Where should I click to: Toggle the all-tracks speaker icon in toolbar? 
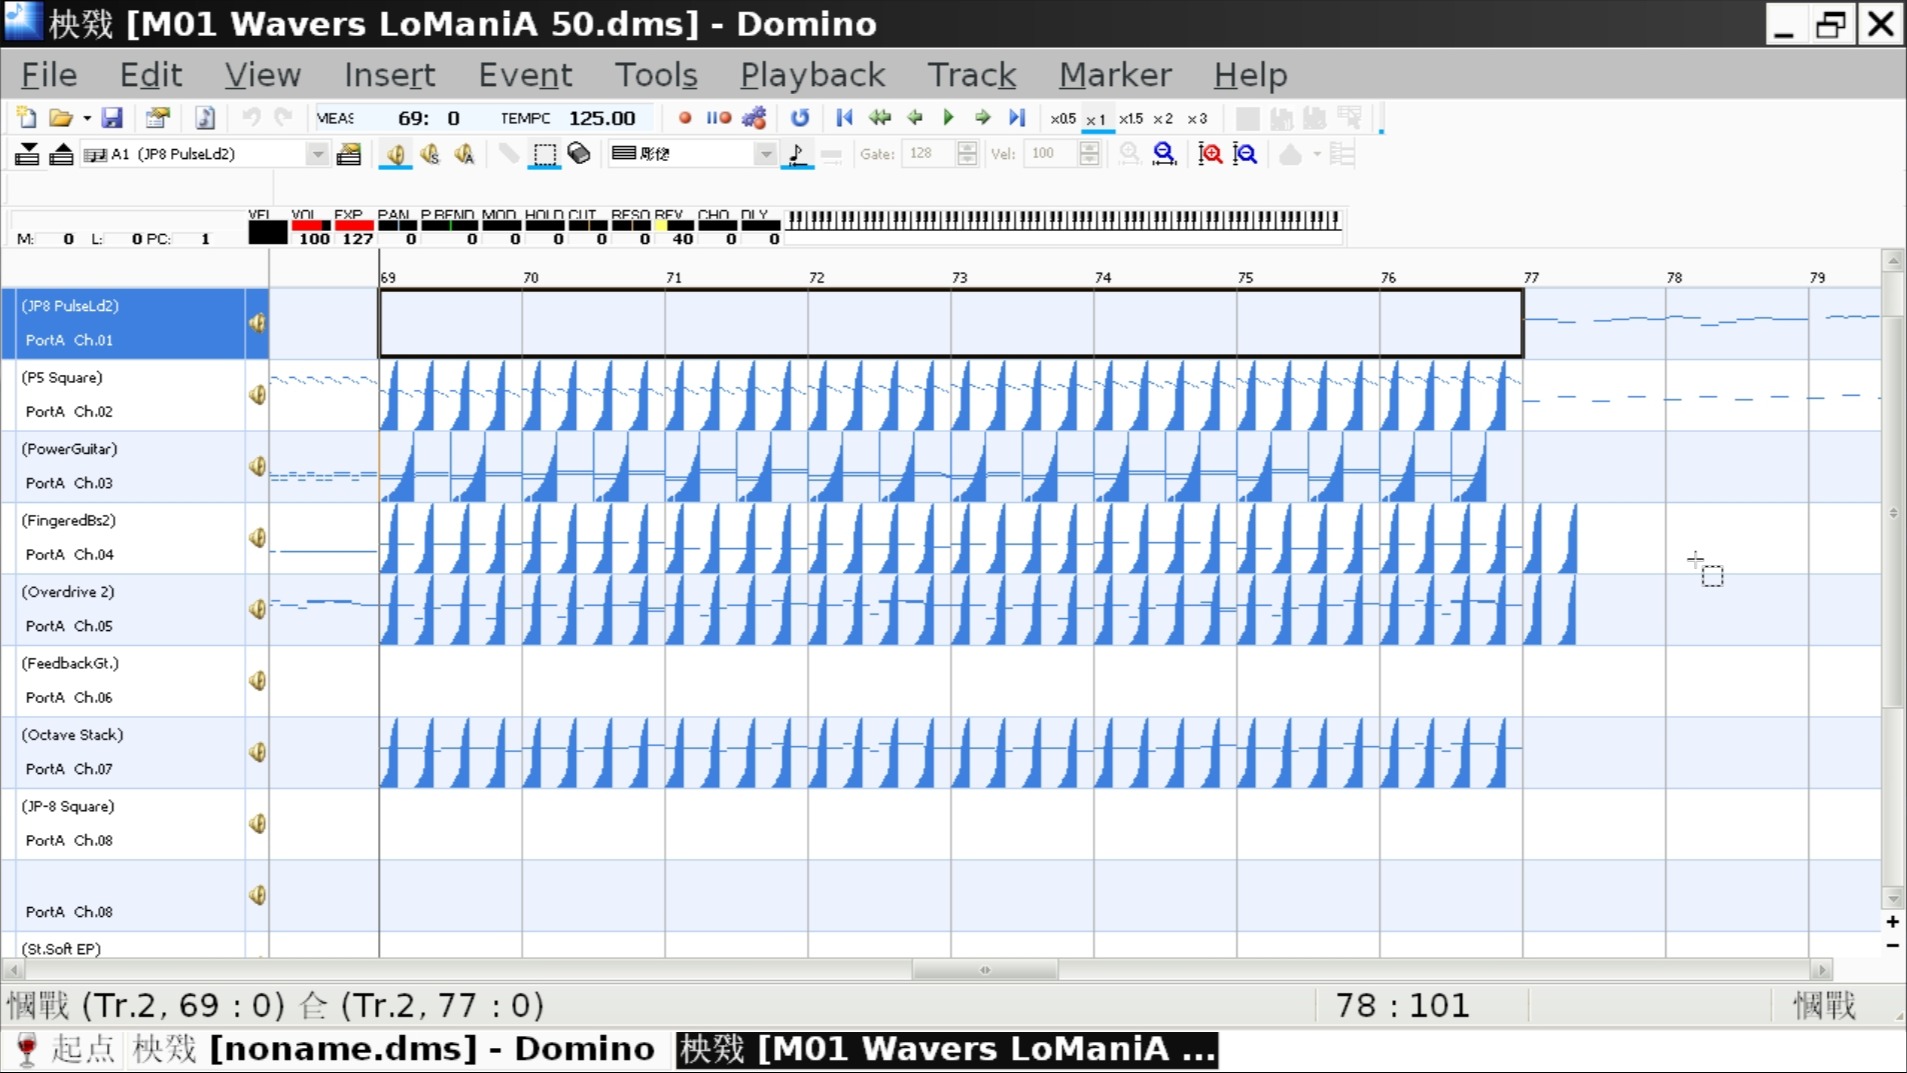tap(464, 154)
